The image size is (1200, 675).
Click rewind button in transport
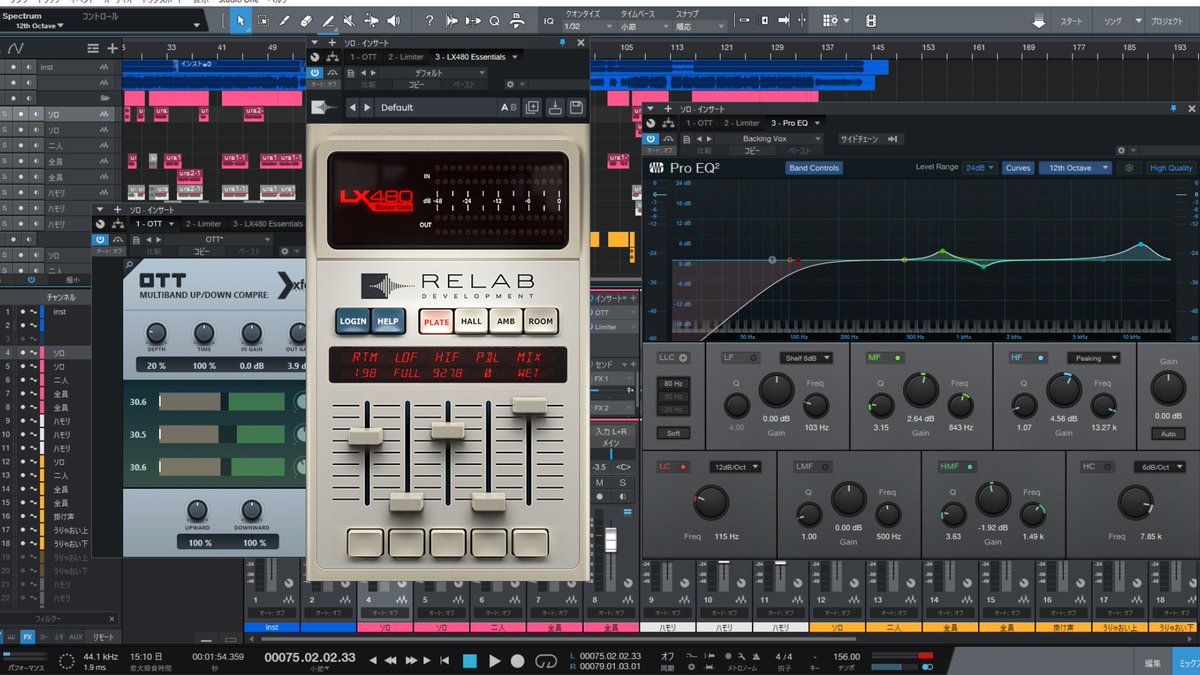(x=391, y=661)
